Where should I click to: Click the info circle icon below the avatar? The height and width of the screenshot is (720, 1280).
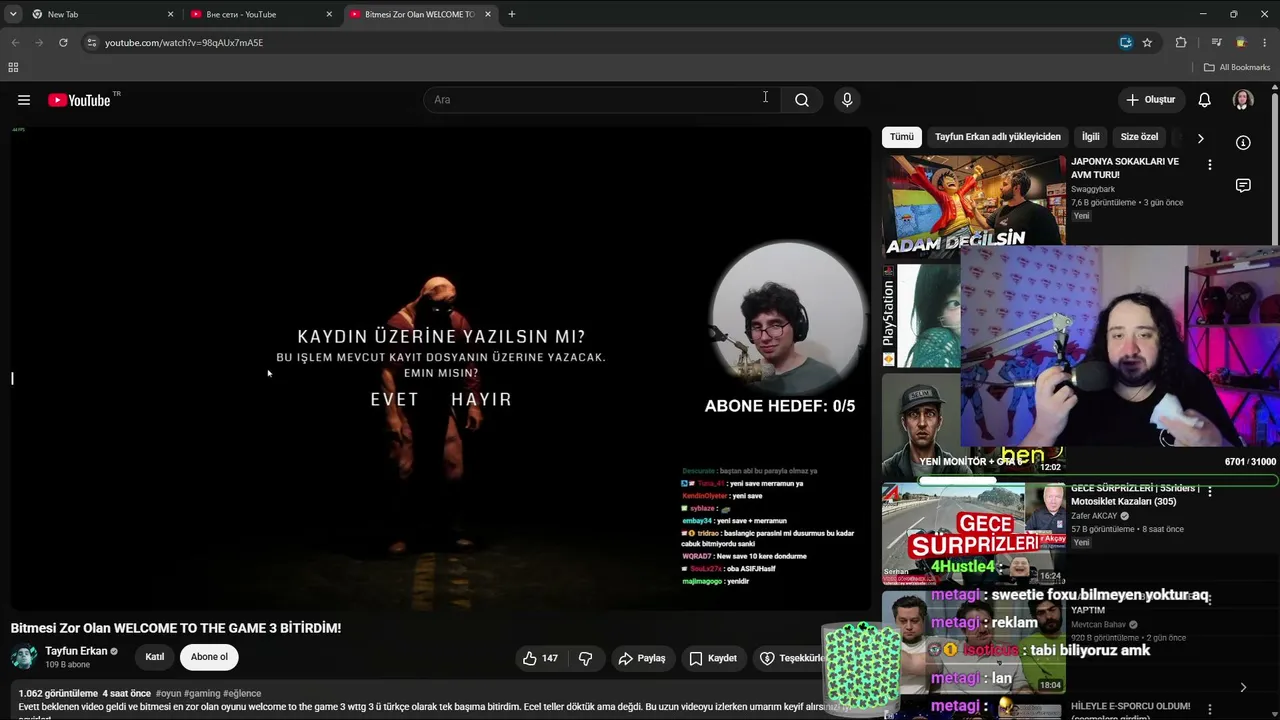pyautogui.click(x=1243, y=142)
